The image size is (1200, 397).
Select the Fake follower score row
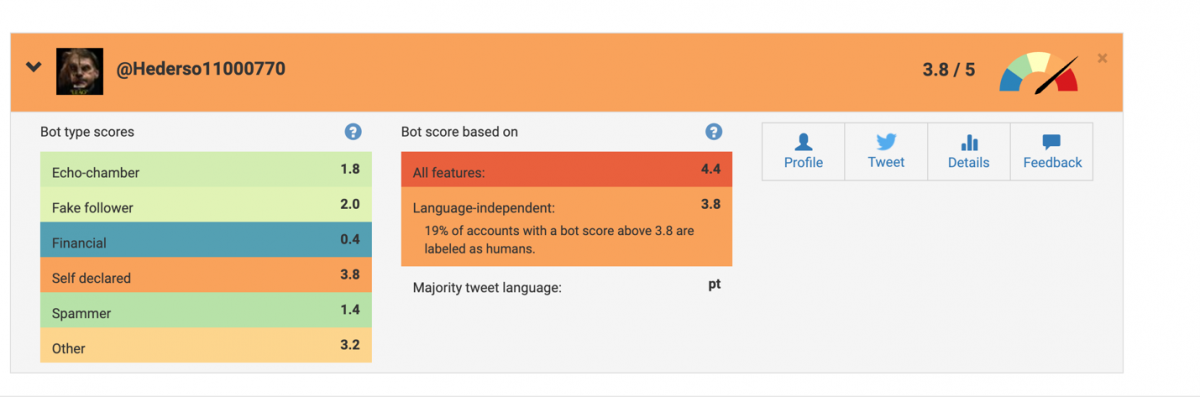click(x=206, y=204)
